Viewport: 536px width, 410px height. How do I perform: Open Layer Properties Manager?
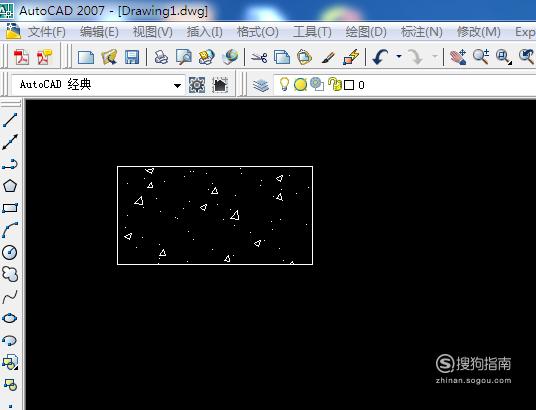261,85
